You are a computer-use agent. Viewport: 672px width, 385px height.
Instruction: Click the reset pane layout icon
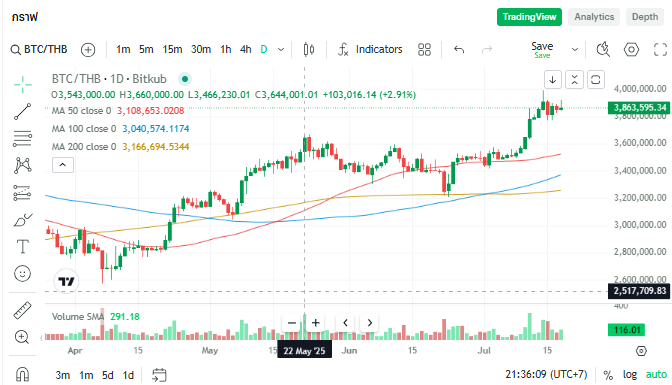coord(596,80)
